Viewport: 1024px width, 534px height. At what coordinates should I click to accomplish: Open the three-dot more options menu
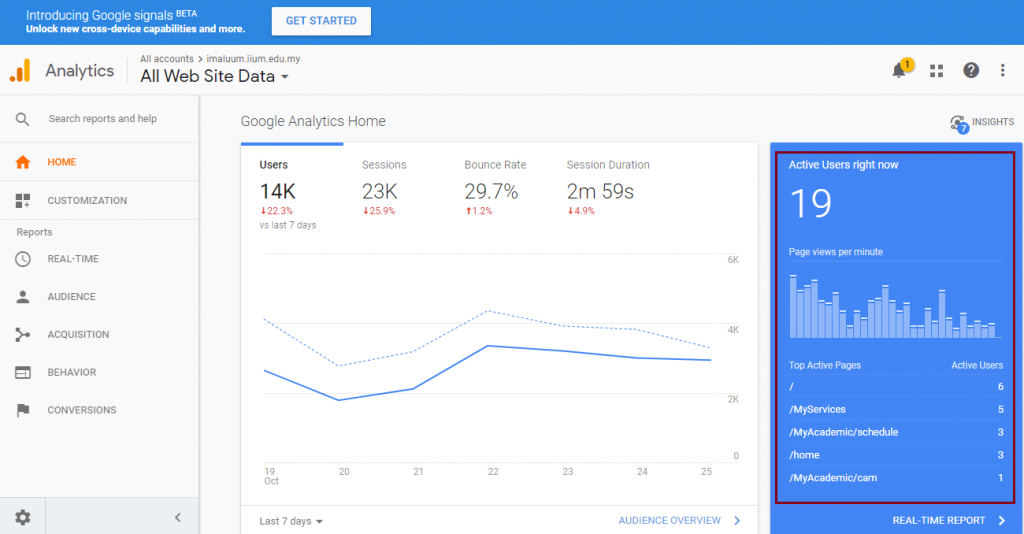[1002, 71]
